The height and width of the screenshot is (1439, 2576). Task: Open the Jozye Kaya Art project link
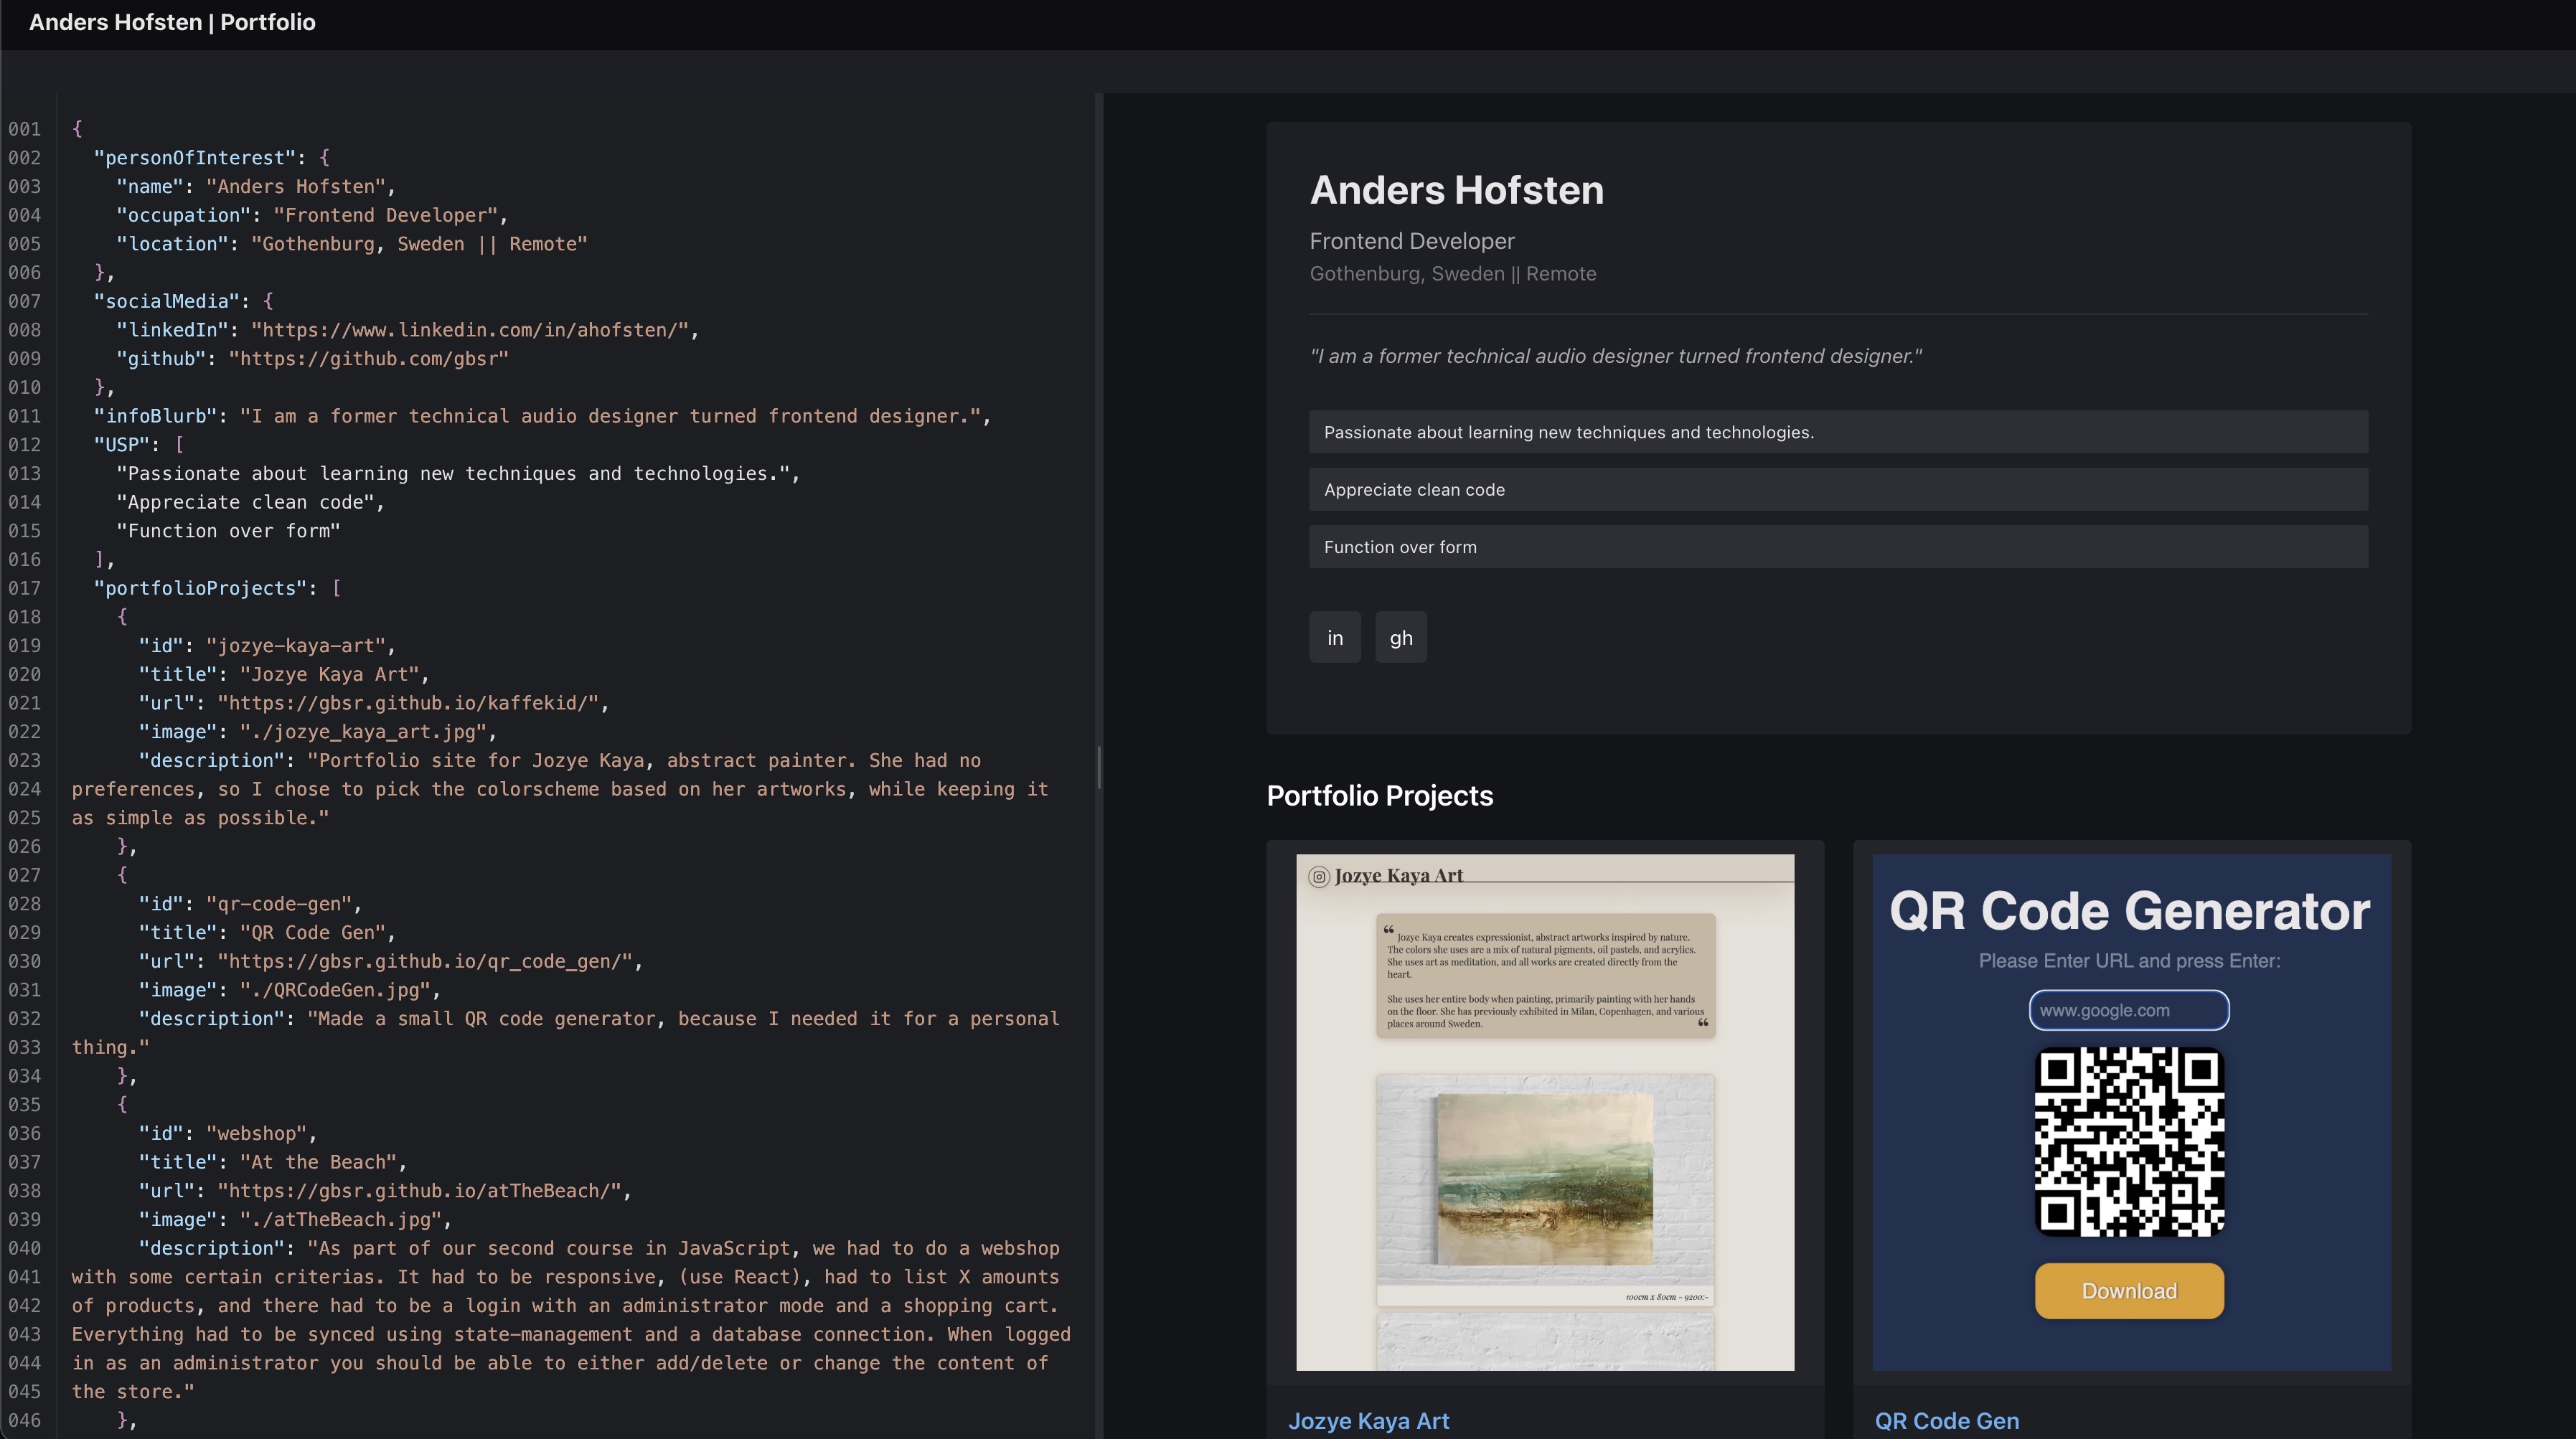click(1368, 1421)
